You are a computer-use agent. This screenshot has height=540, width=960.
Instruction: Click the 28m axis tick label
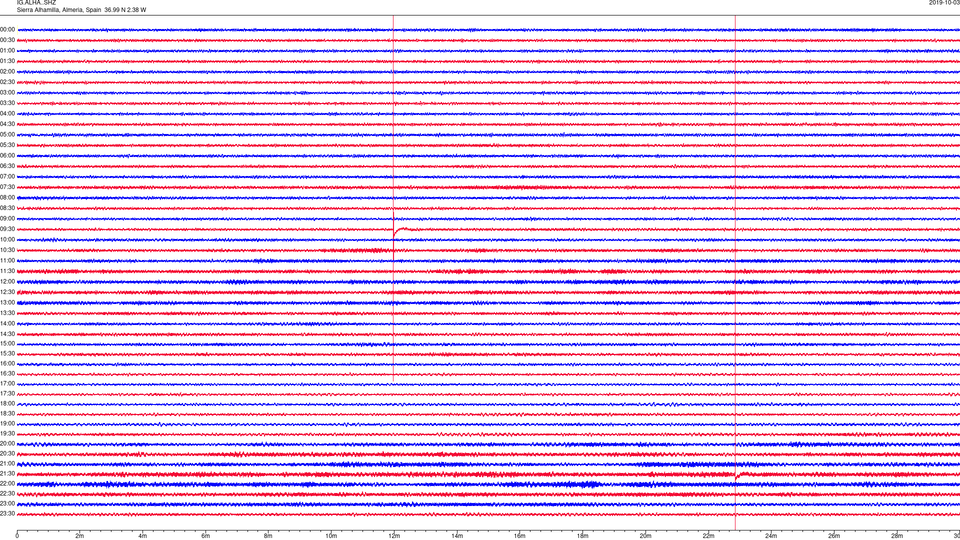[897, 536]
